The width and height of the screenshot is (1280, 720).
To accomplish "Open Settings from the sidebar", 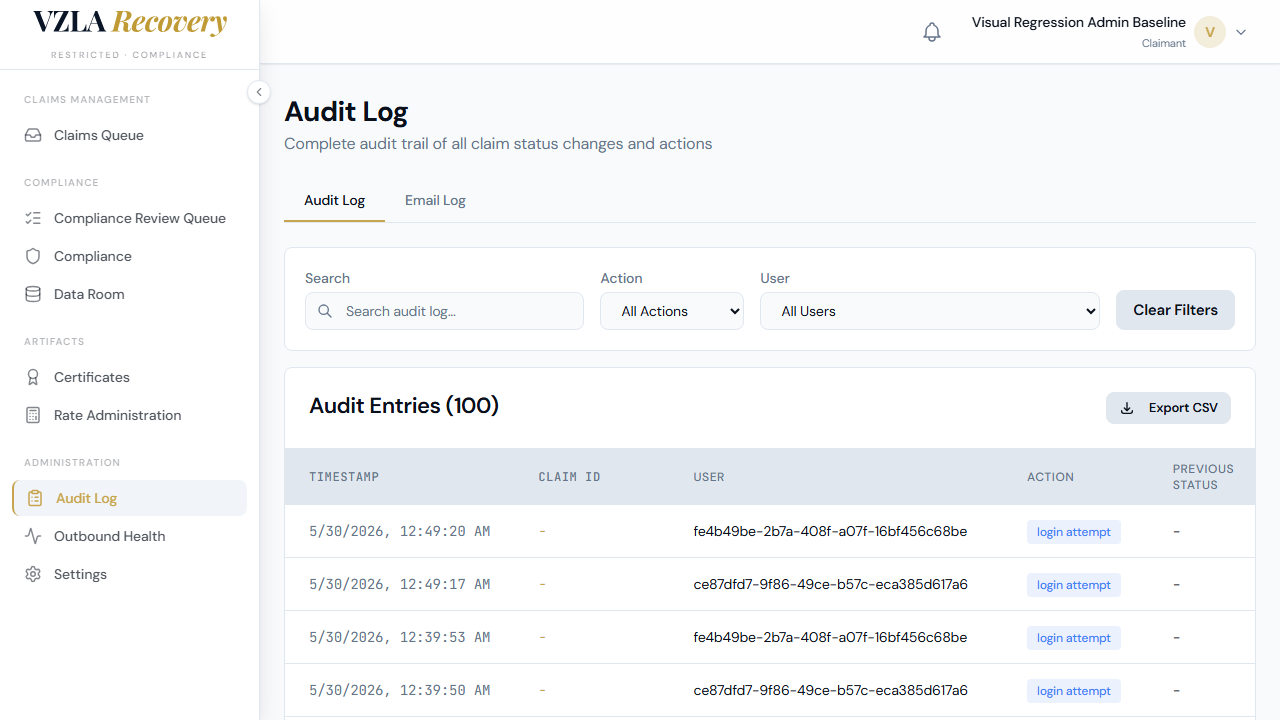I will [x=130, y=574].
